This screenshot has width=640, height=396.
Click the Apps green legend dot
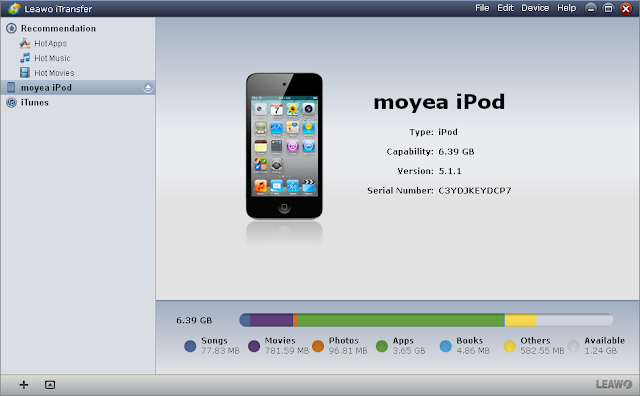coord(382,346)
